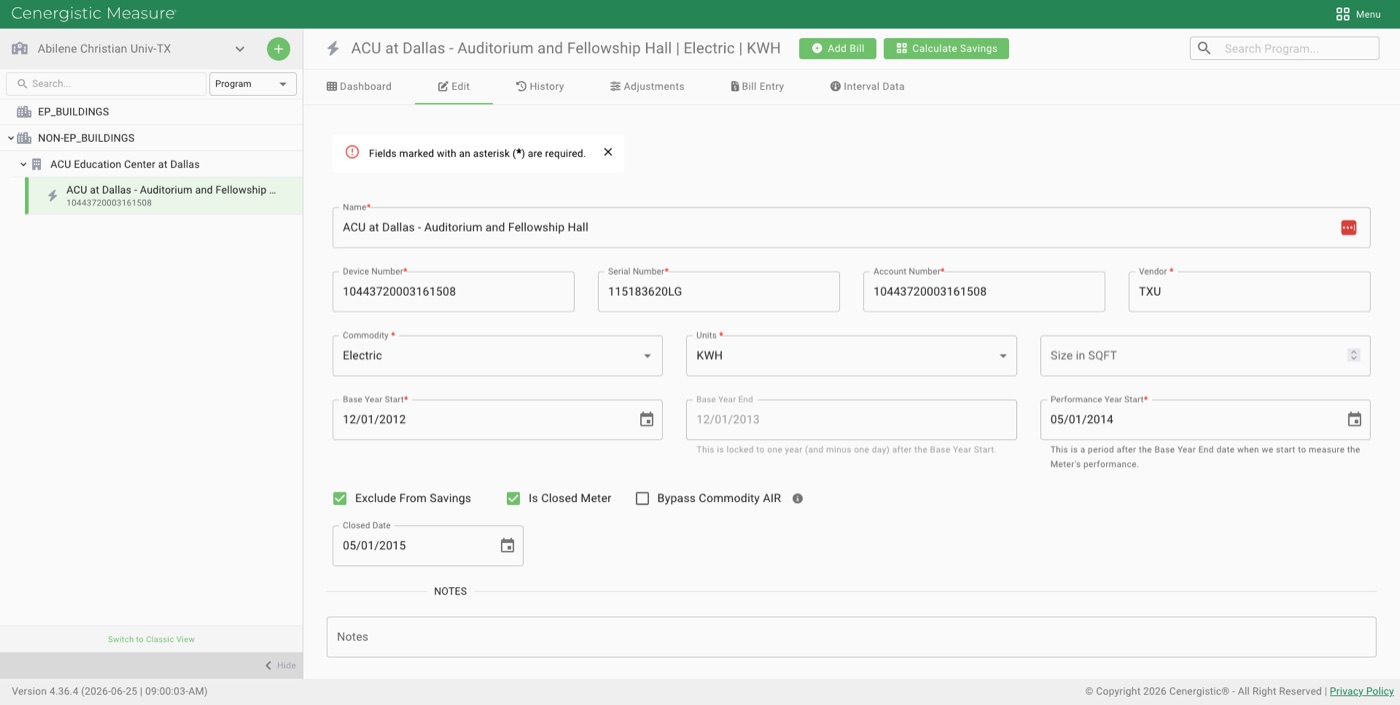Open the Privacy Policy link
The width and height of the screenshot is (1400, 705).
click(x=1361, y=691)
